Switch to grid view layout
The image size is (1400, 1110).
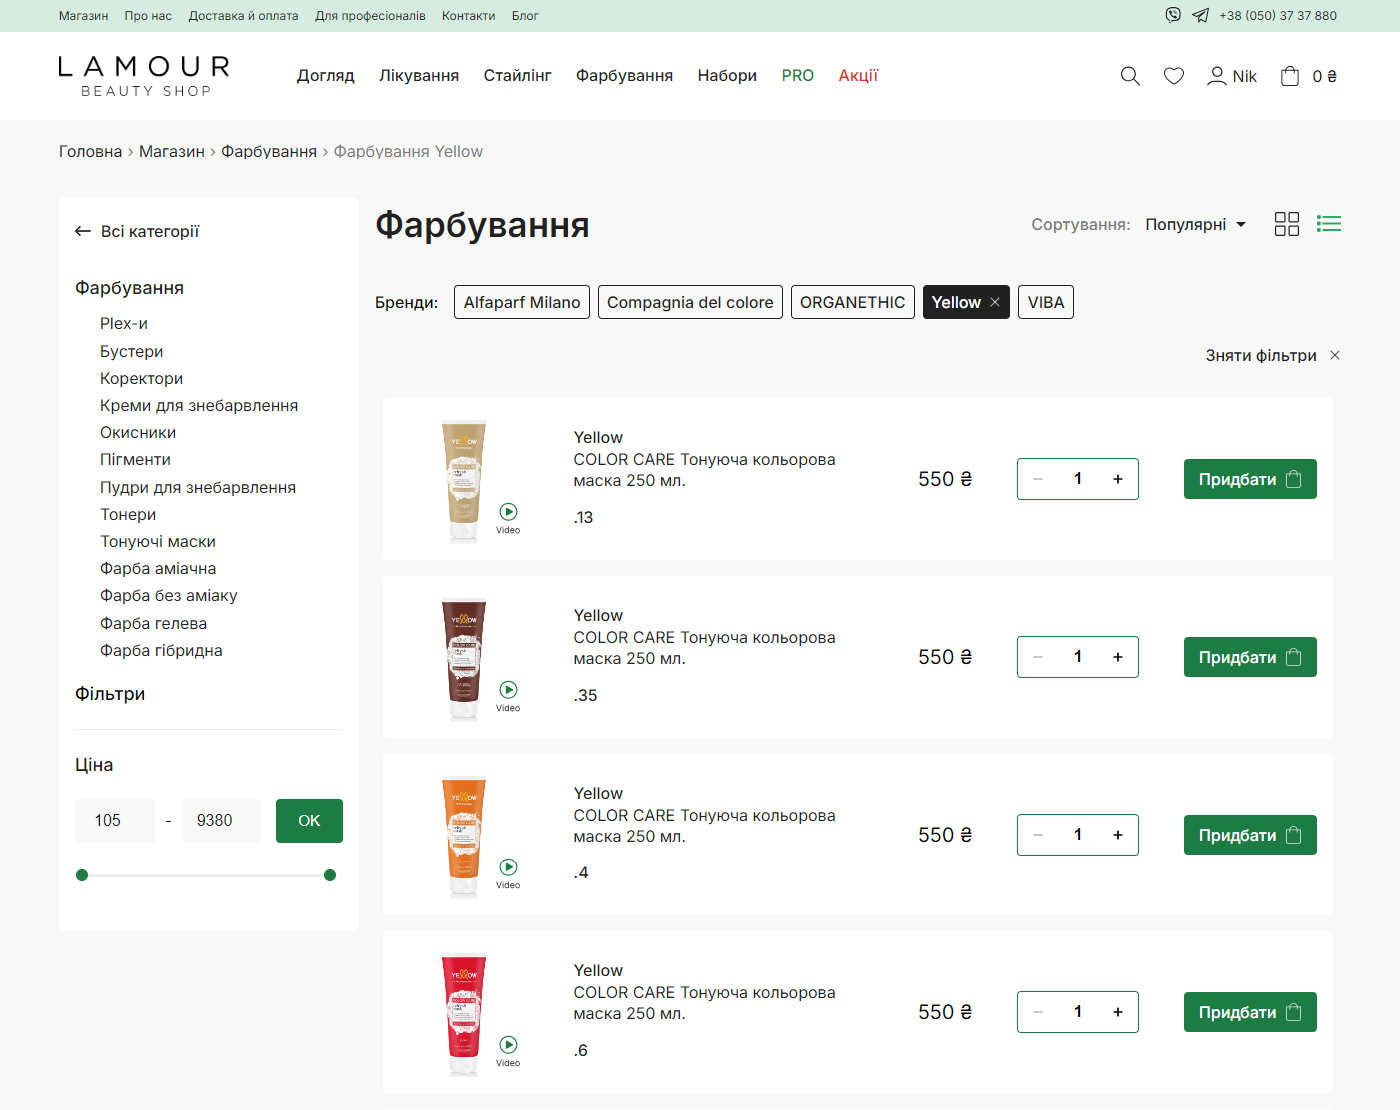point(1287,224)
